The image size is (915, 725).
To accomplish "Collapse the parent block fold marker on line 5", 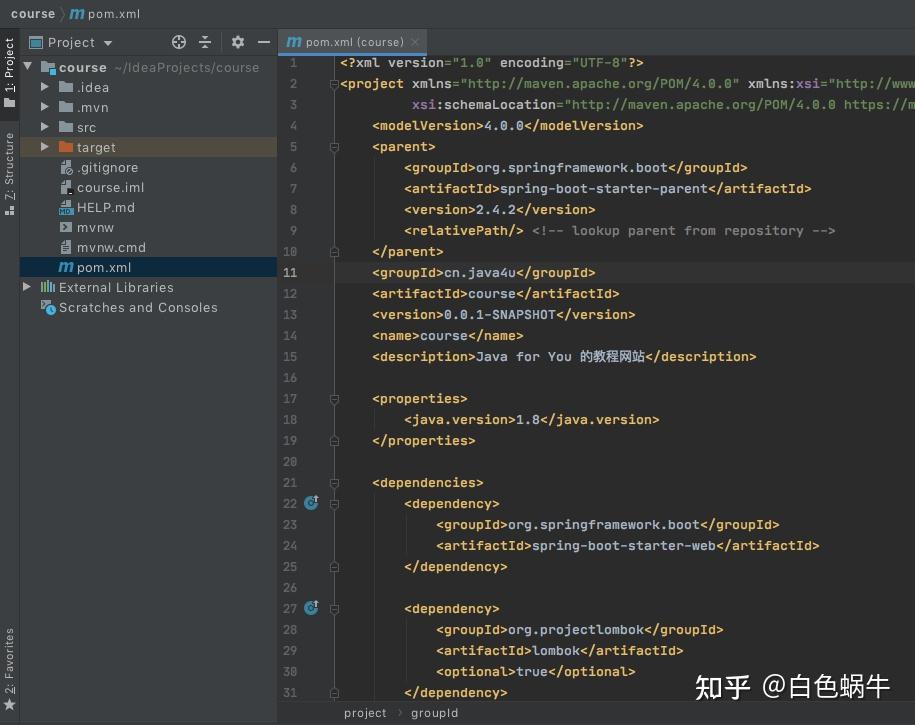I will click(335, 146).
